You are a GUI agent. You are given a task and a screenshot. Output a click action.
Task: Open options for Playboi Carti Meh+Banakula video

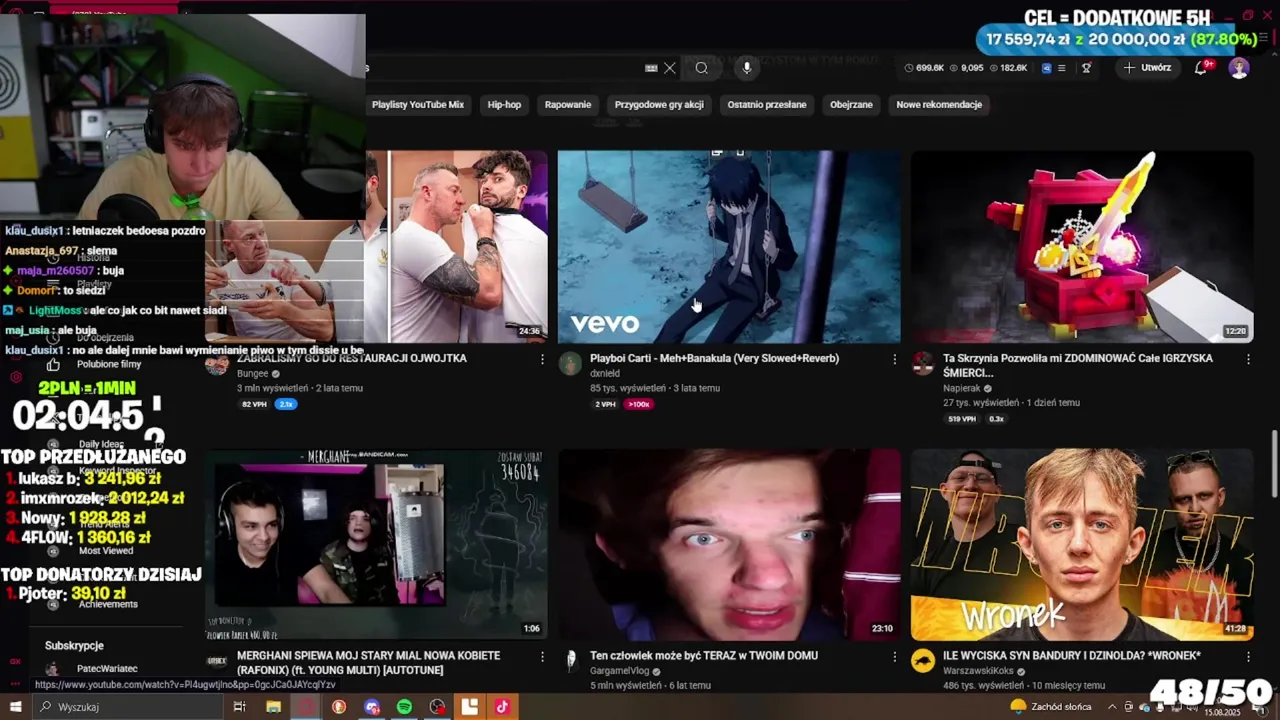(895, 359)
